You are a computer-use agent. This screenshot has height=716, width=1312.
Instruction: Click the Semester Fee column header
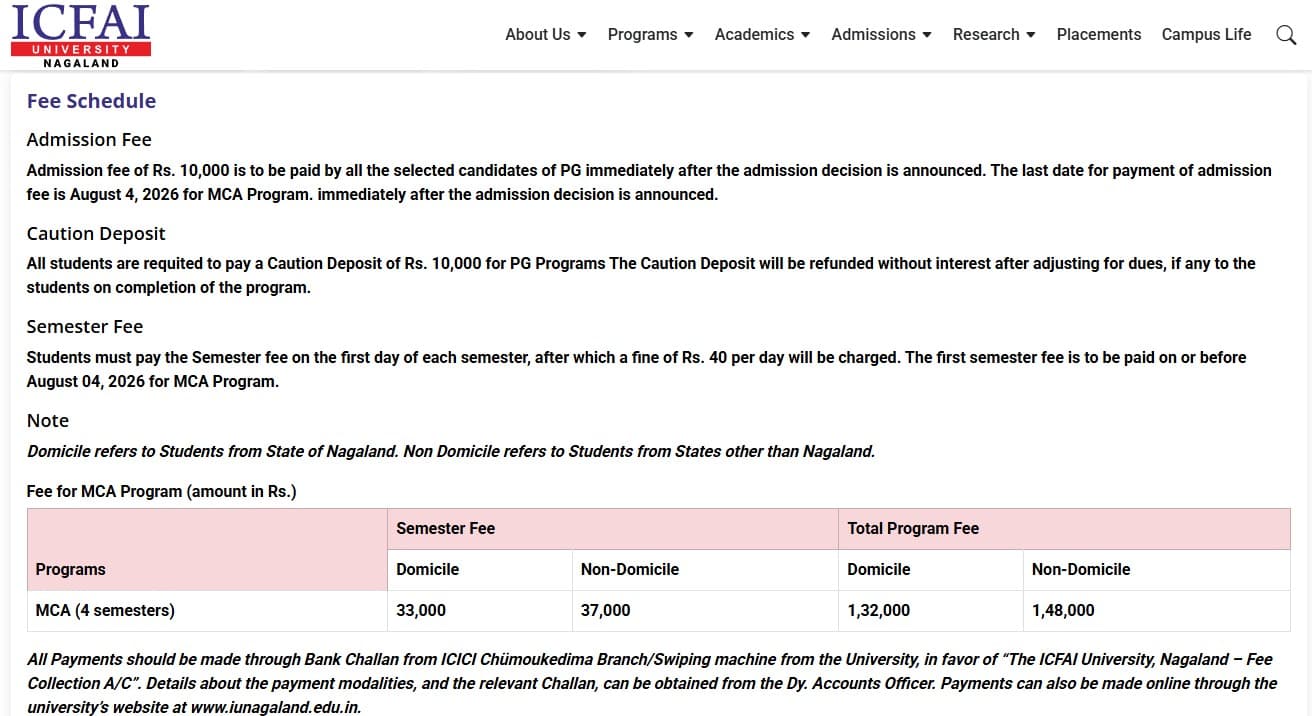coord(446,528)
